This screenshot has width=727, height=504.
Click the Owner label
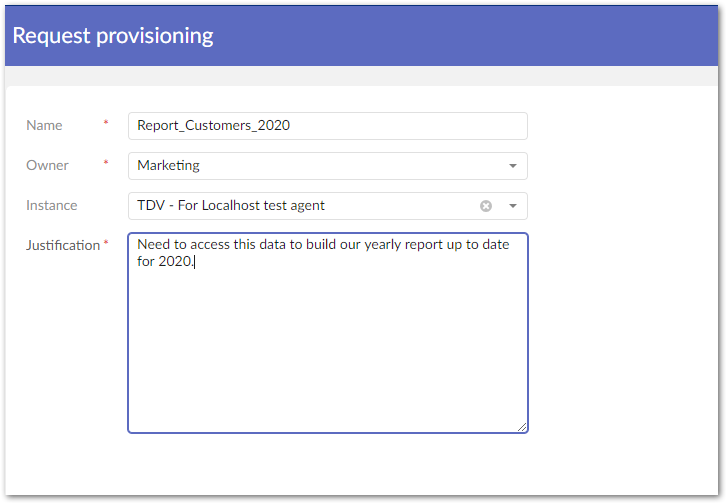(47, 165)
